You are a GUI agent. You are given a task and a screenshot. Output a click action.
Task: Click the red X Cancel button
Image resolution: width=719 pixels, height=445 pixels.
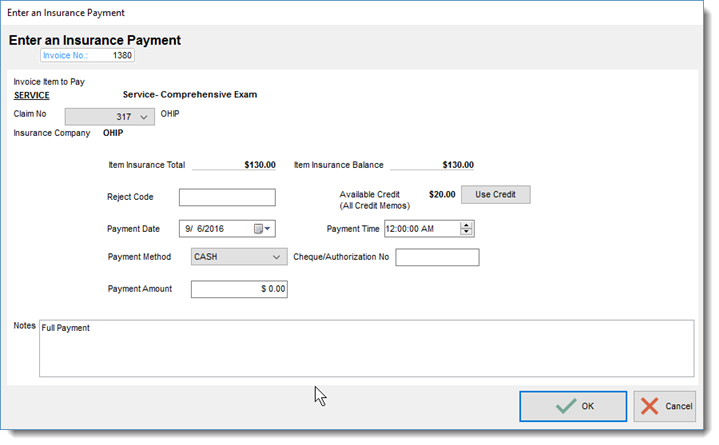[664, 406]
